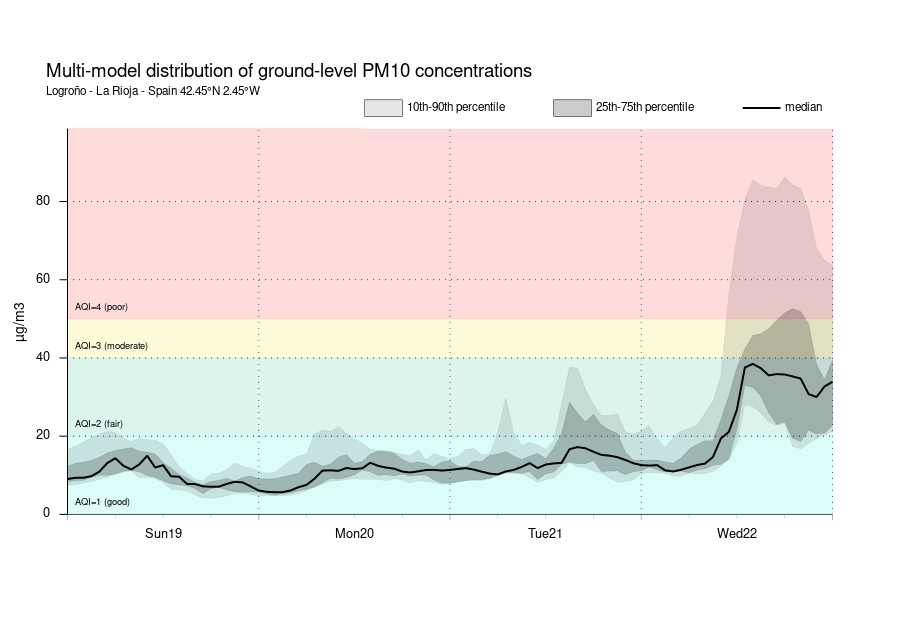The width and height of the screenshot is (900, 643).
Task: Select the '25th-75th percentile' legend label
Action: click(x=644, y=107)
